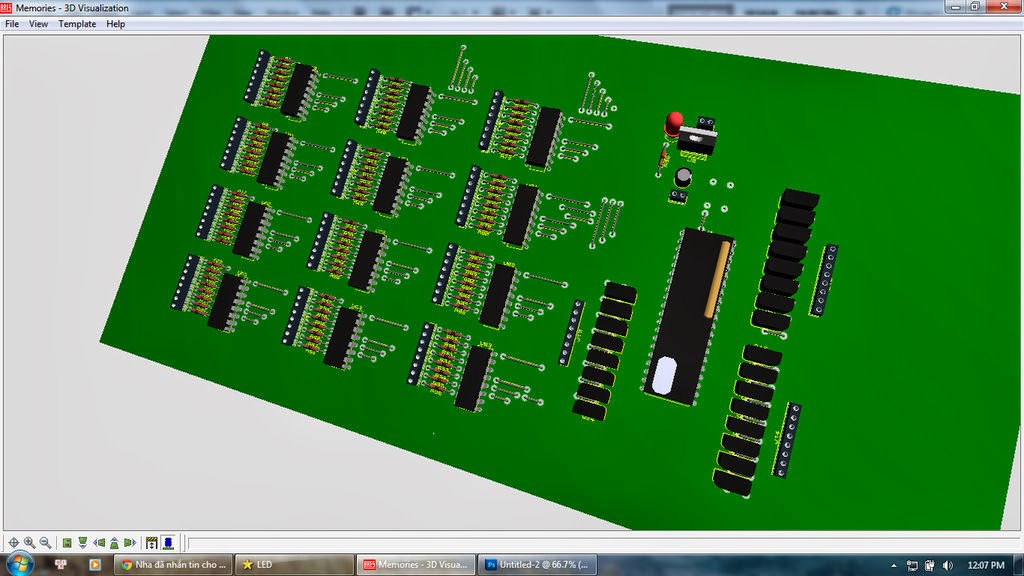Image resolution: width=1024 pixels, height=576 pixels.
Task: Open the View menu
Action: point(39,24)
